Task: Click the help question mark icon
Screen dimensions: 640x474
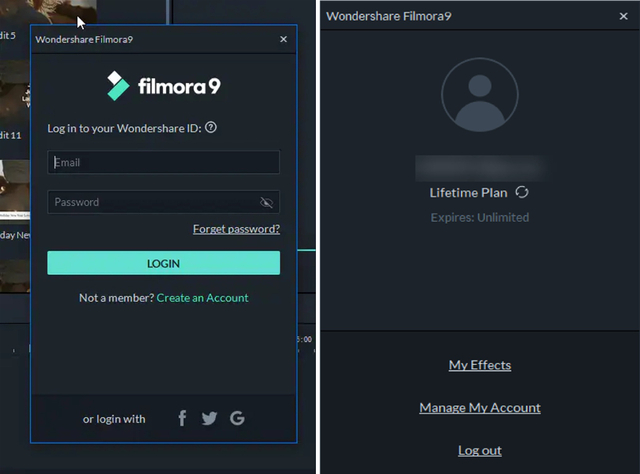Action: [x=211, y=128]
